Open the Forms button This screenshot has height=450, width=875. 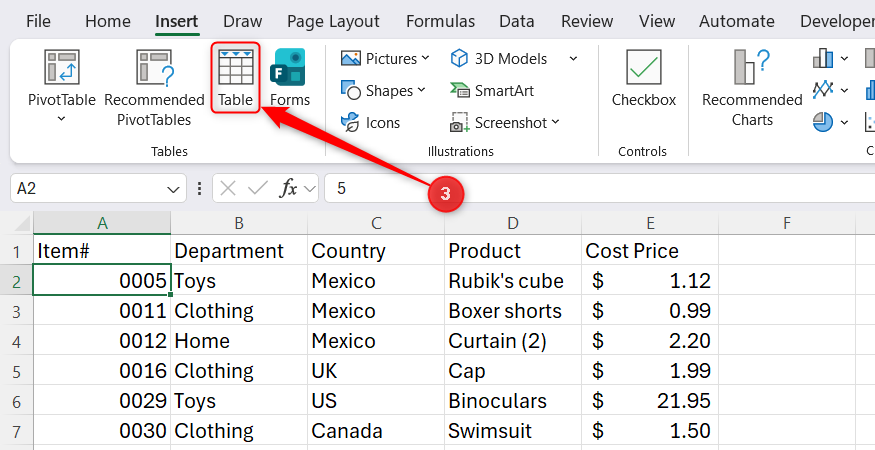coord(290,78)
